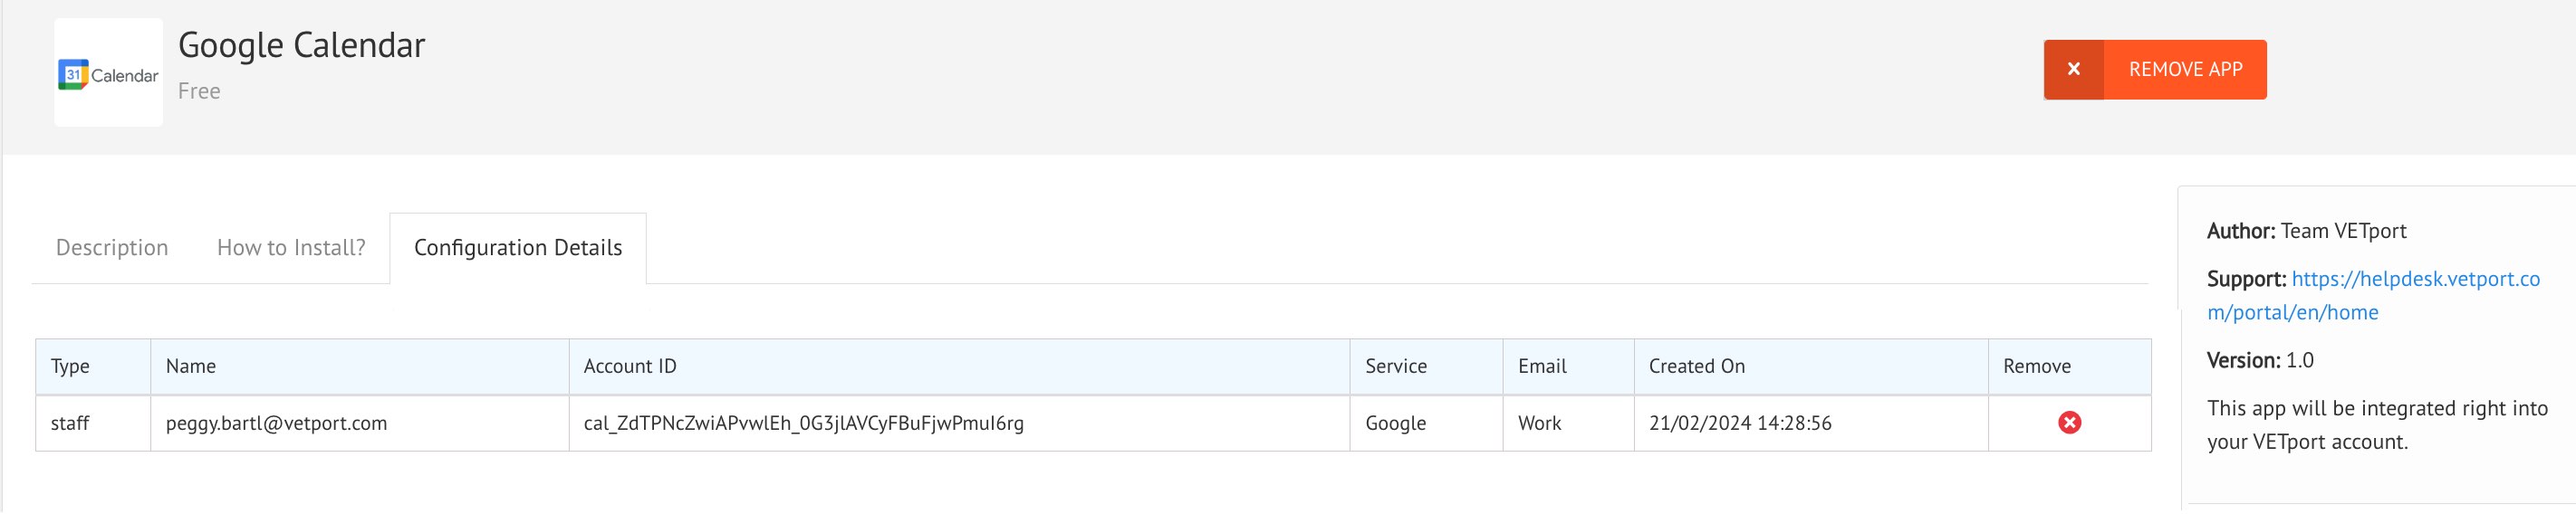This screenshot has height=514, width=2576.
Task: Click the Created On column header
Action: coord(1811,367)
